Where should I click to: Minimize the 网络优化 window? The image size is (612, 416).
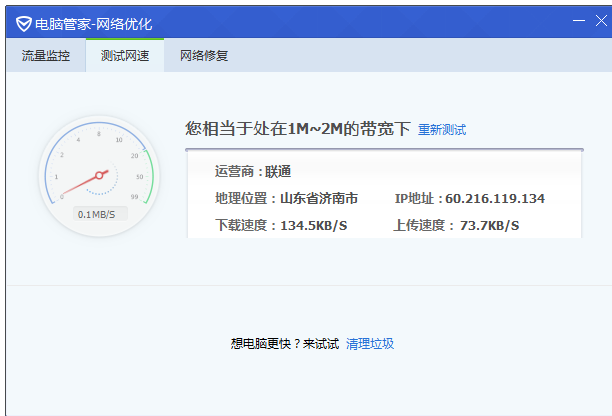click(x=579, y=21)
